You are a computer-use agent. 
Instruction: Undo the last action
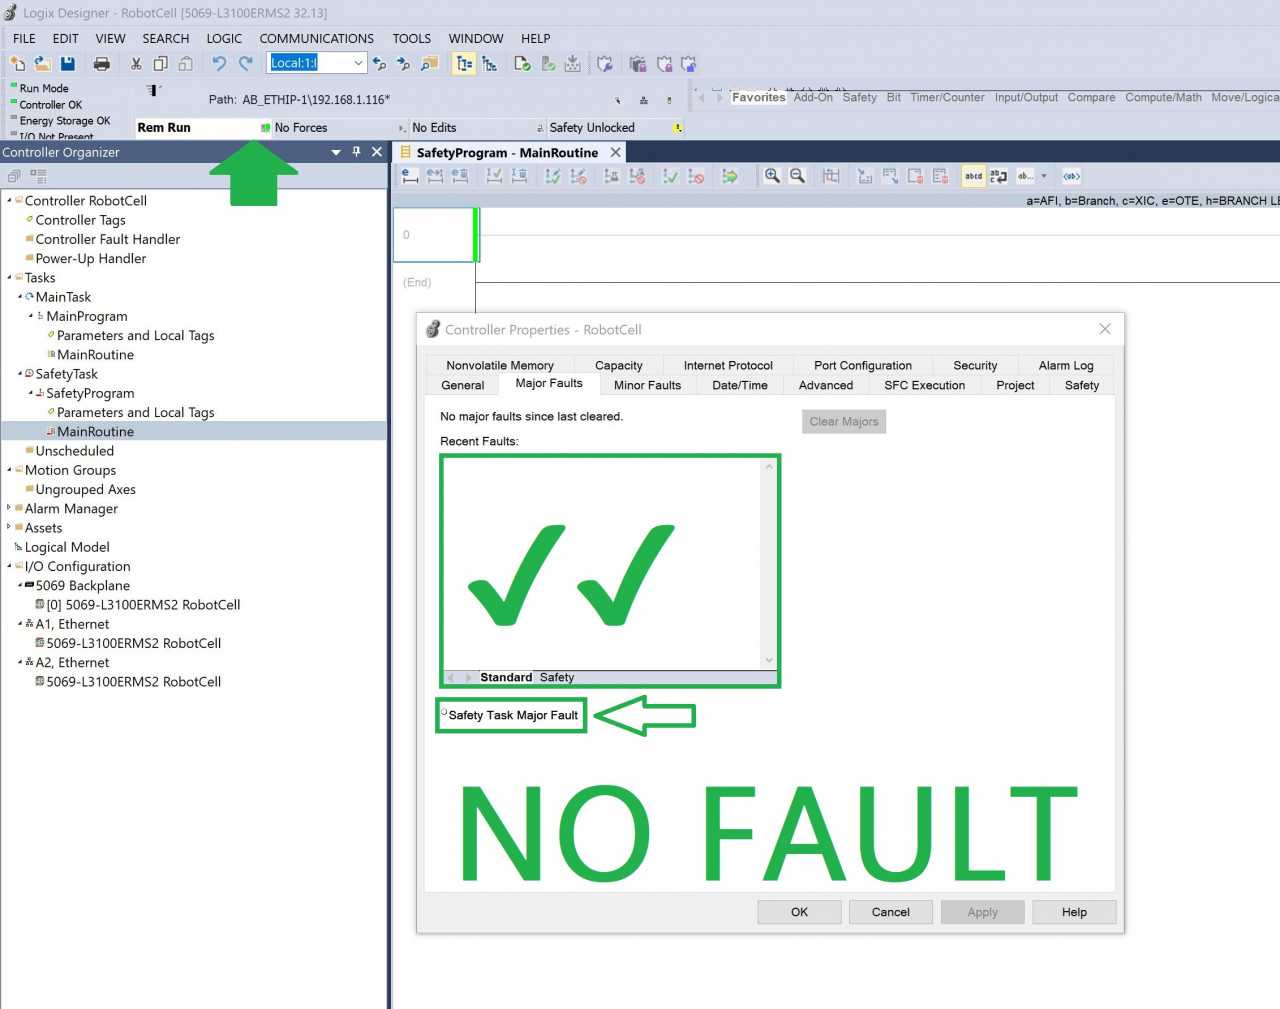[x=219, y=63]
